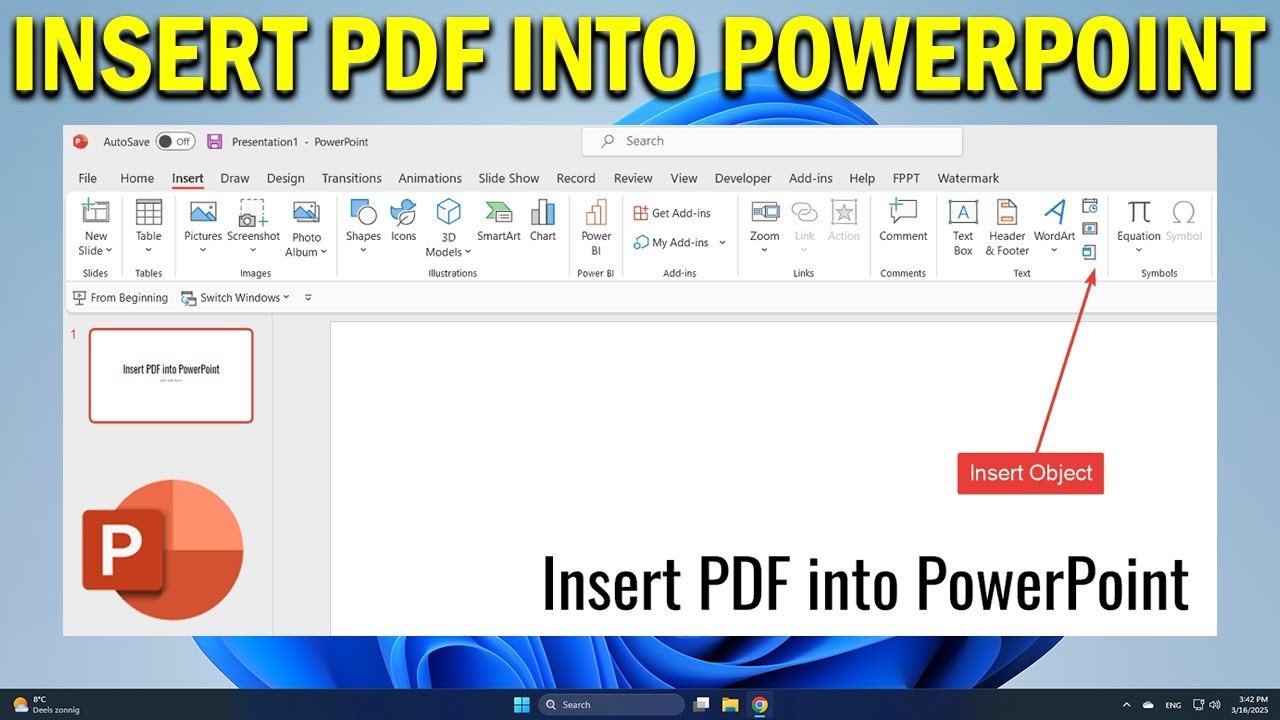Viewport: 1280px width, 720px height.
Task: Click the Date & Time icon
Action: click(1090, 205)
